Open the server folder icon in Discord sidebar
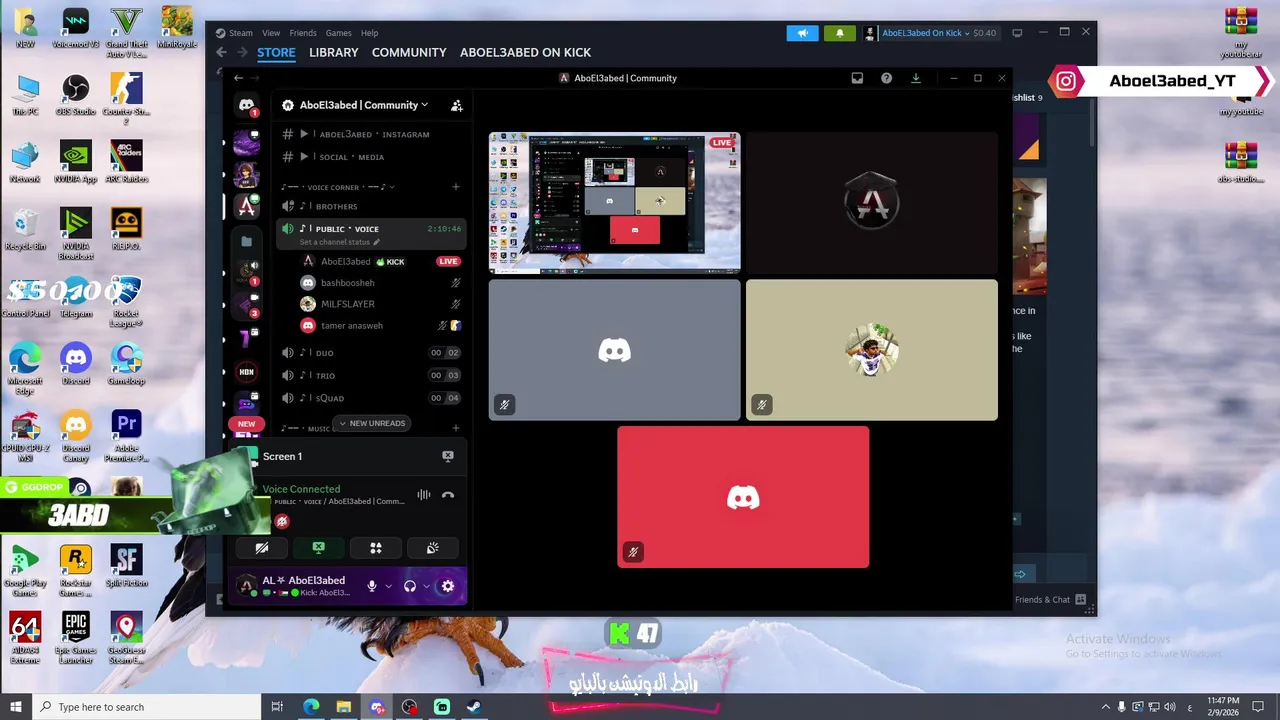Screen dimensions: 1280x720 point(246,241)
